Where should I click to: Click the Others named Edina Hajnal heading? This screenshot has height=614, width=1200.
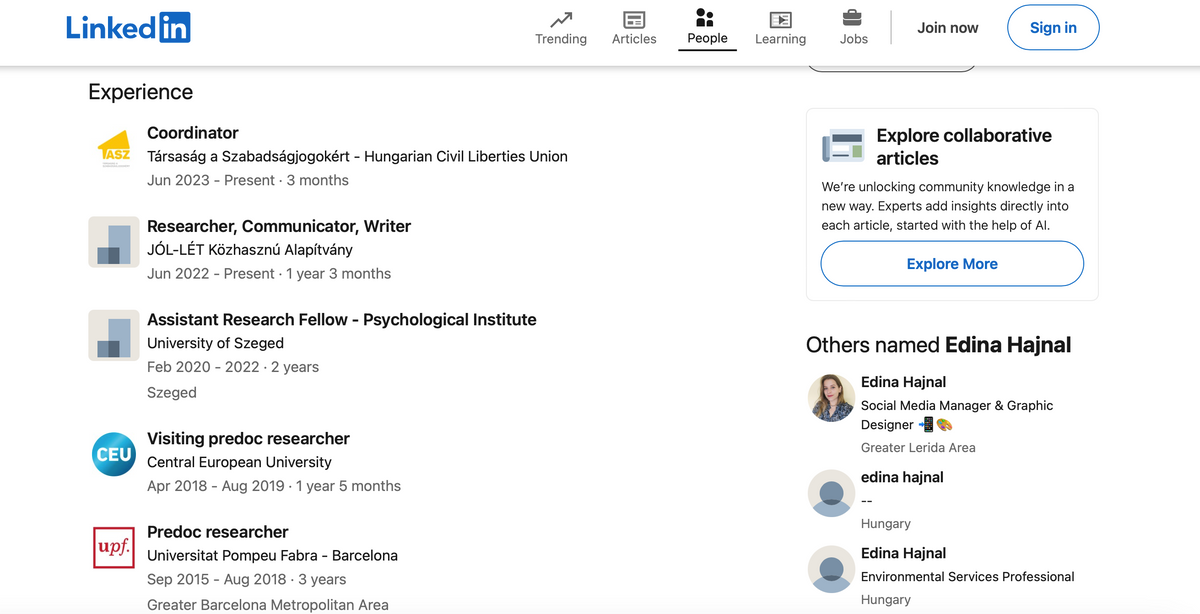coord(938,345)
